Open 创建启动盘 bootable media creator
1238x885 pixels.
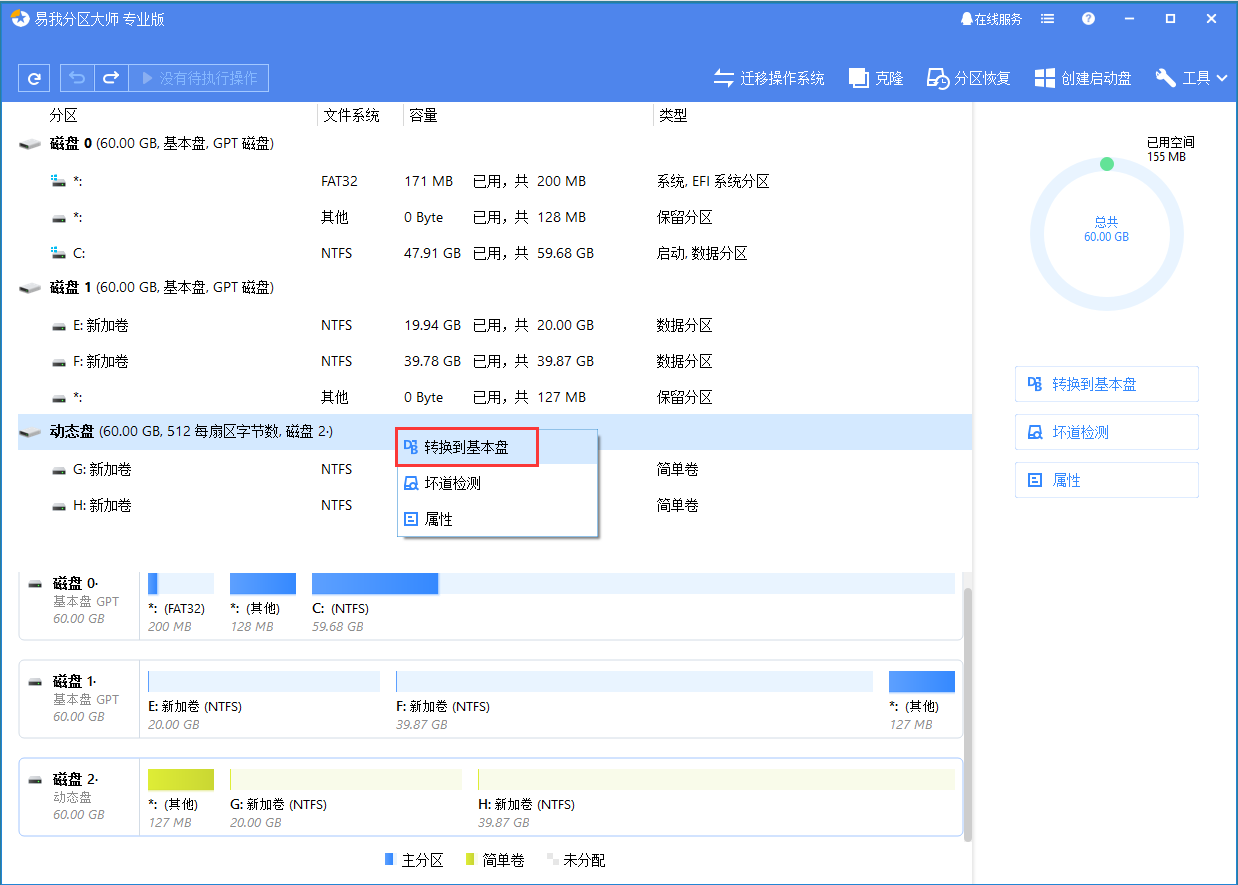click(x=1083, y=78)
